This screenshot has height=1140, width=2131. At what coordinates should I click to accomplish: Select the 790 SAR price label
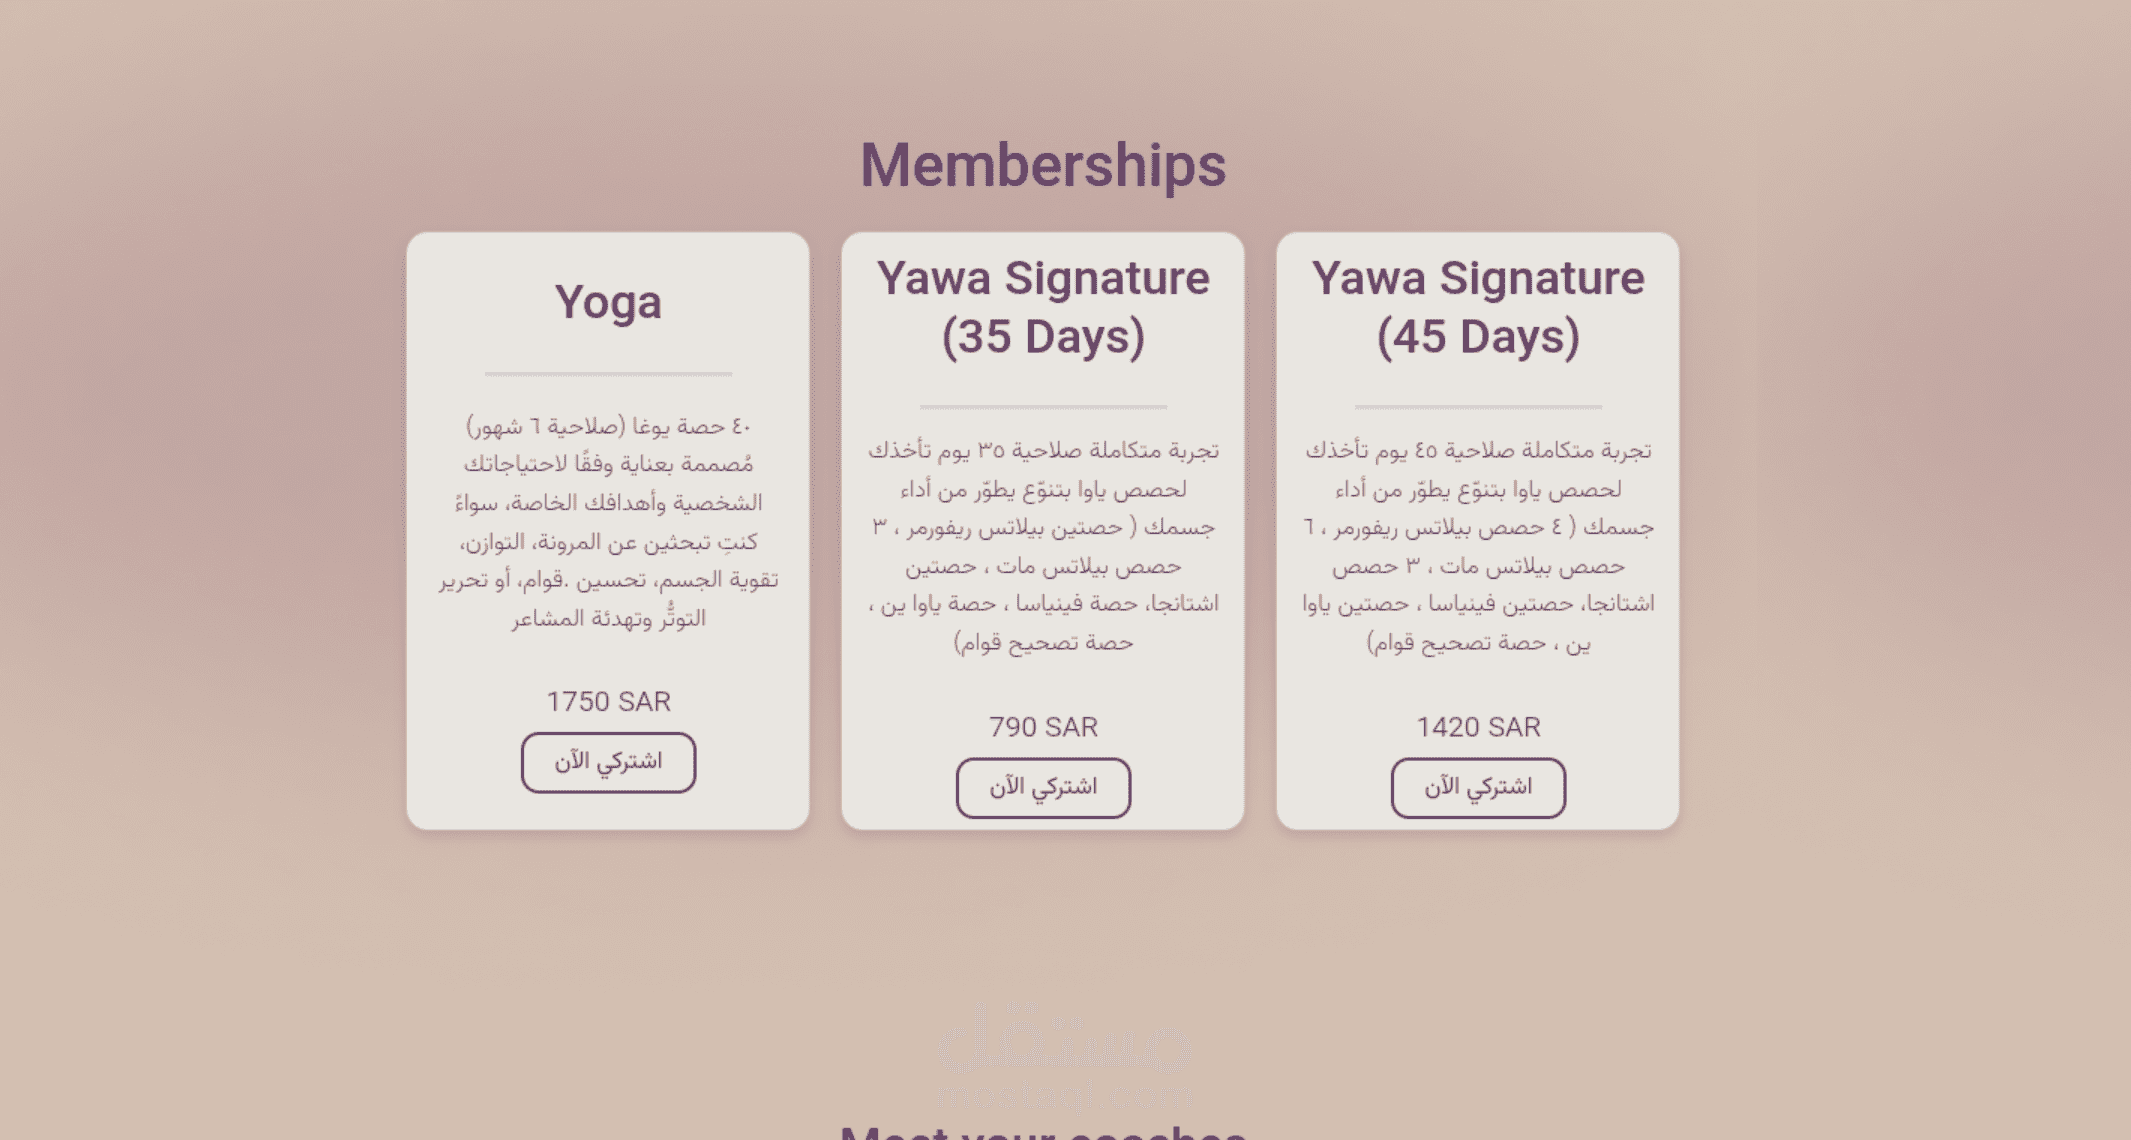coord(1043,727)
